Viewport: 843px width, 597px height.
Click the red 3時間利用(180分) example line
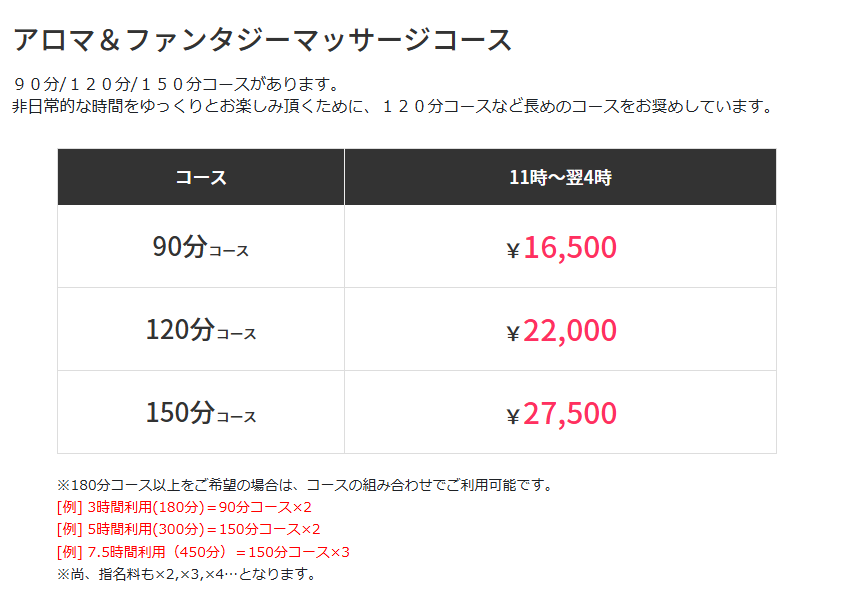click(x=184, y=507)
